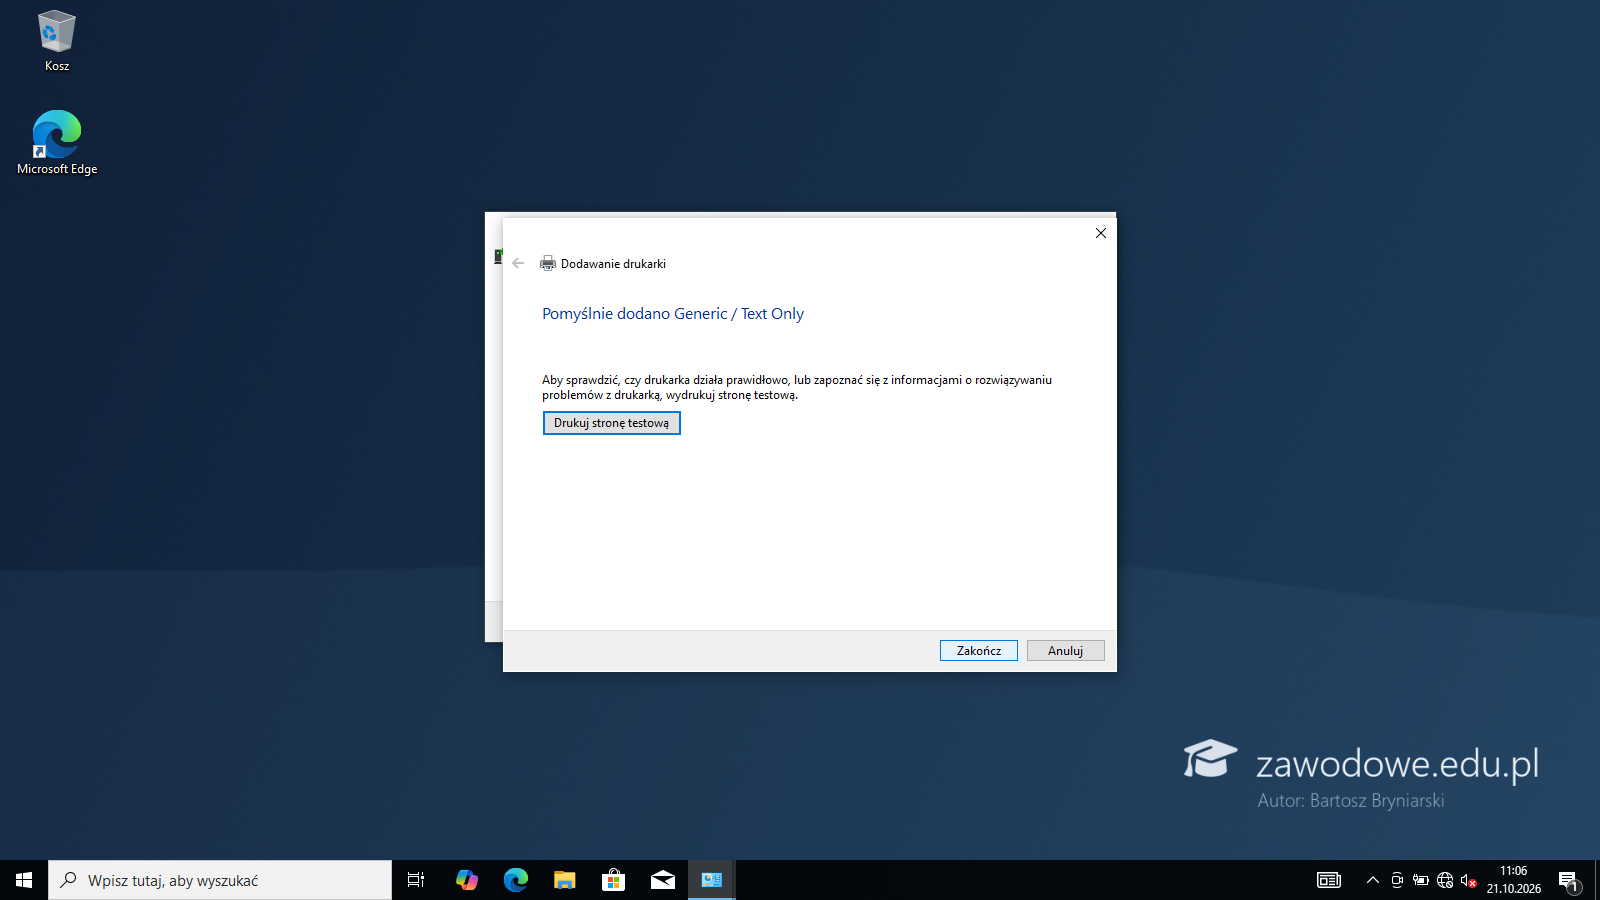Open the battery status tray icon
The image size is (1600, 900).
point(1420,880)
